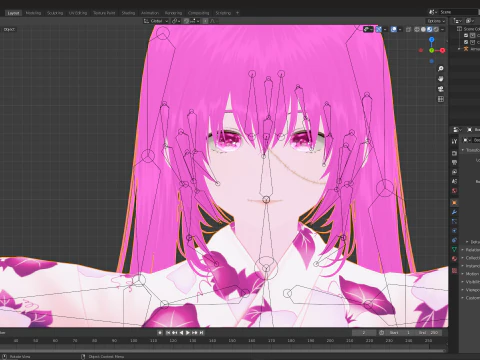
Task: Switch to the UV Editing workspace
Action: pos(78,13)
